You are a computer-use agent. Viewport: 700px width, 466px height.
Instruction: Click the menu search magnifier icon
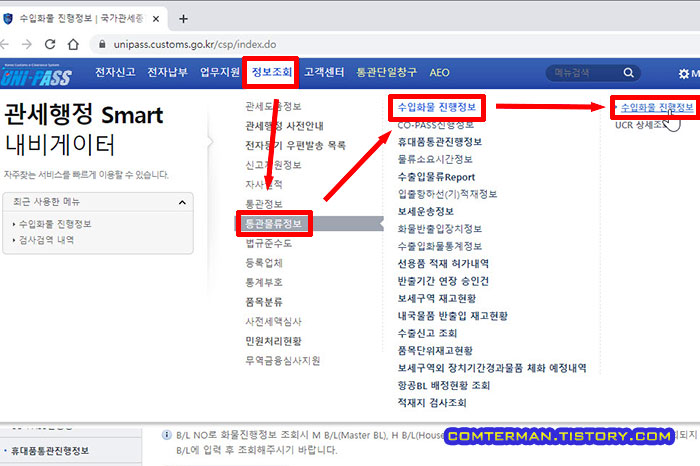click(629, 73)
